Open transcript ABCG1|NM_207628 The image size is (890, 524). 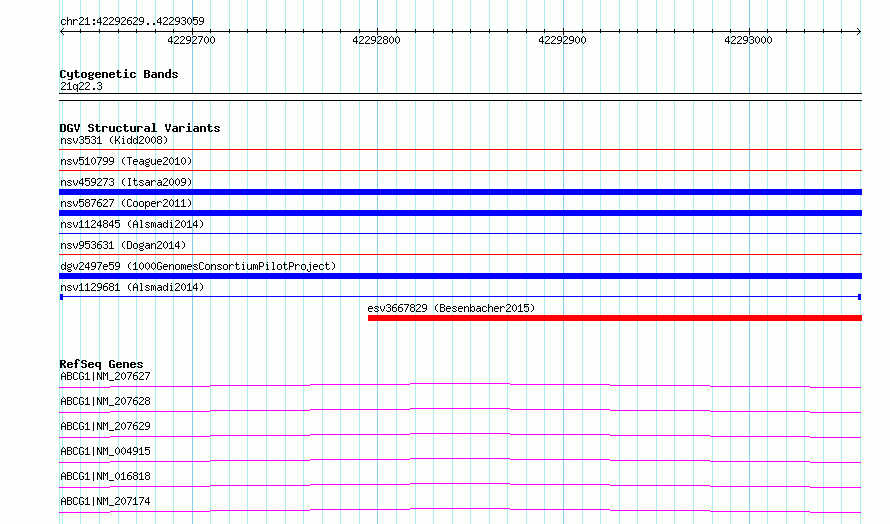pos(105,401)
